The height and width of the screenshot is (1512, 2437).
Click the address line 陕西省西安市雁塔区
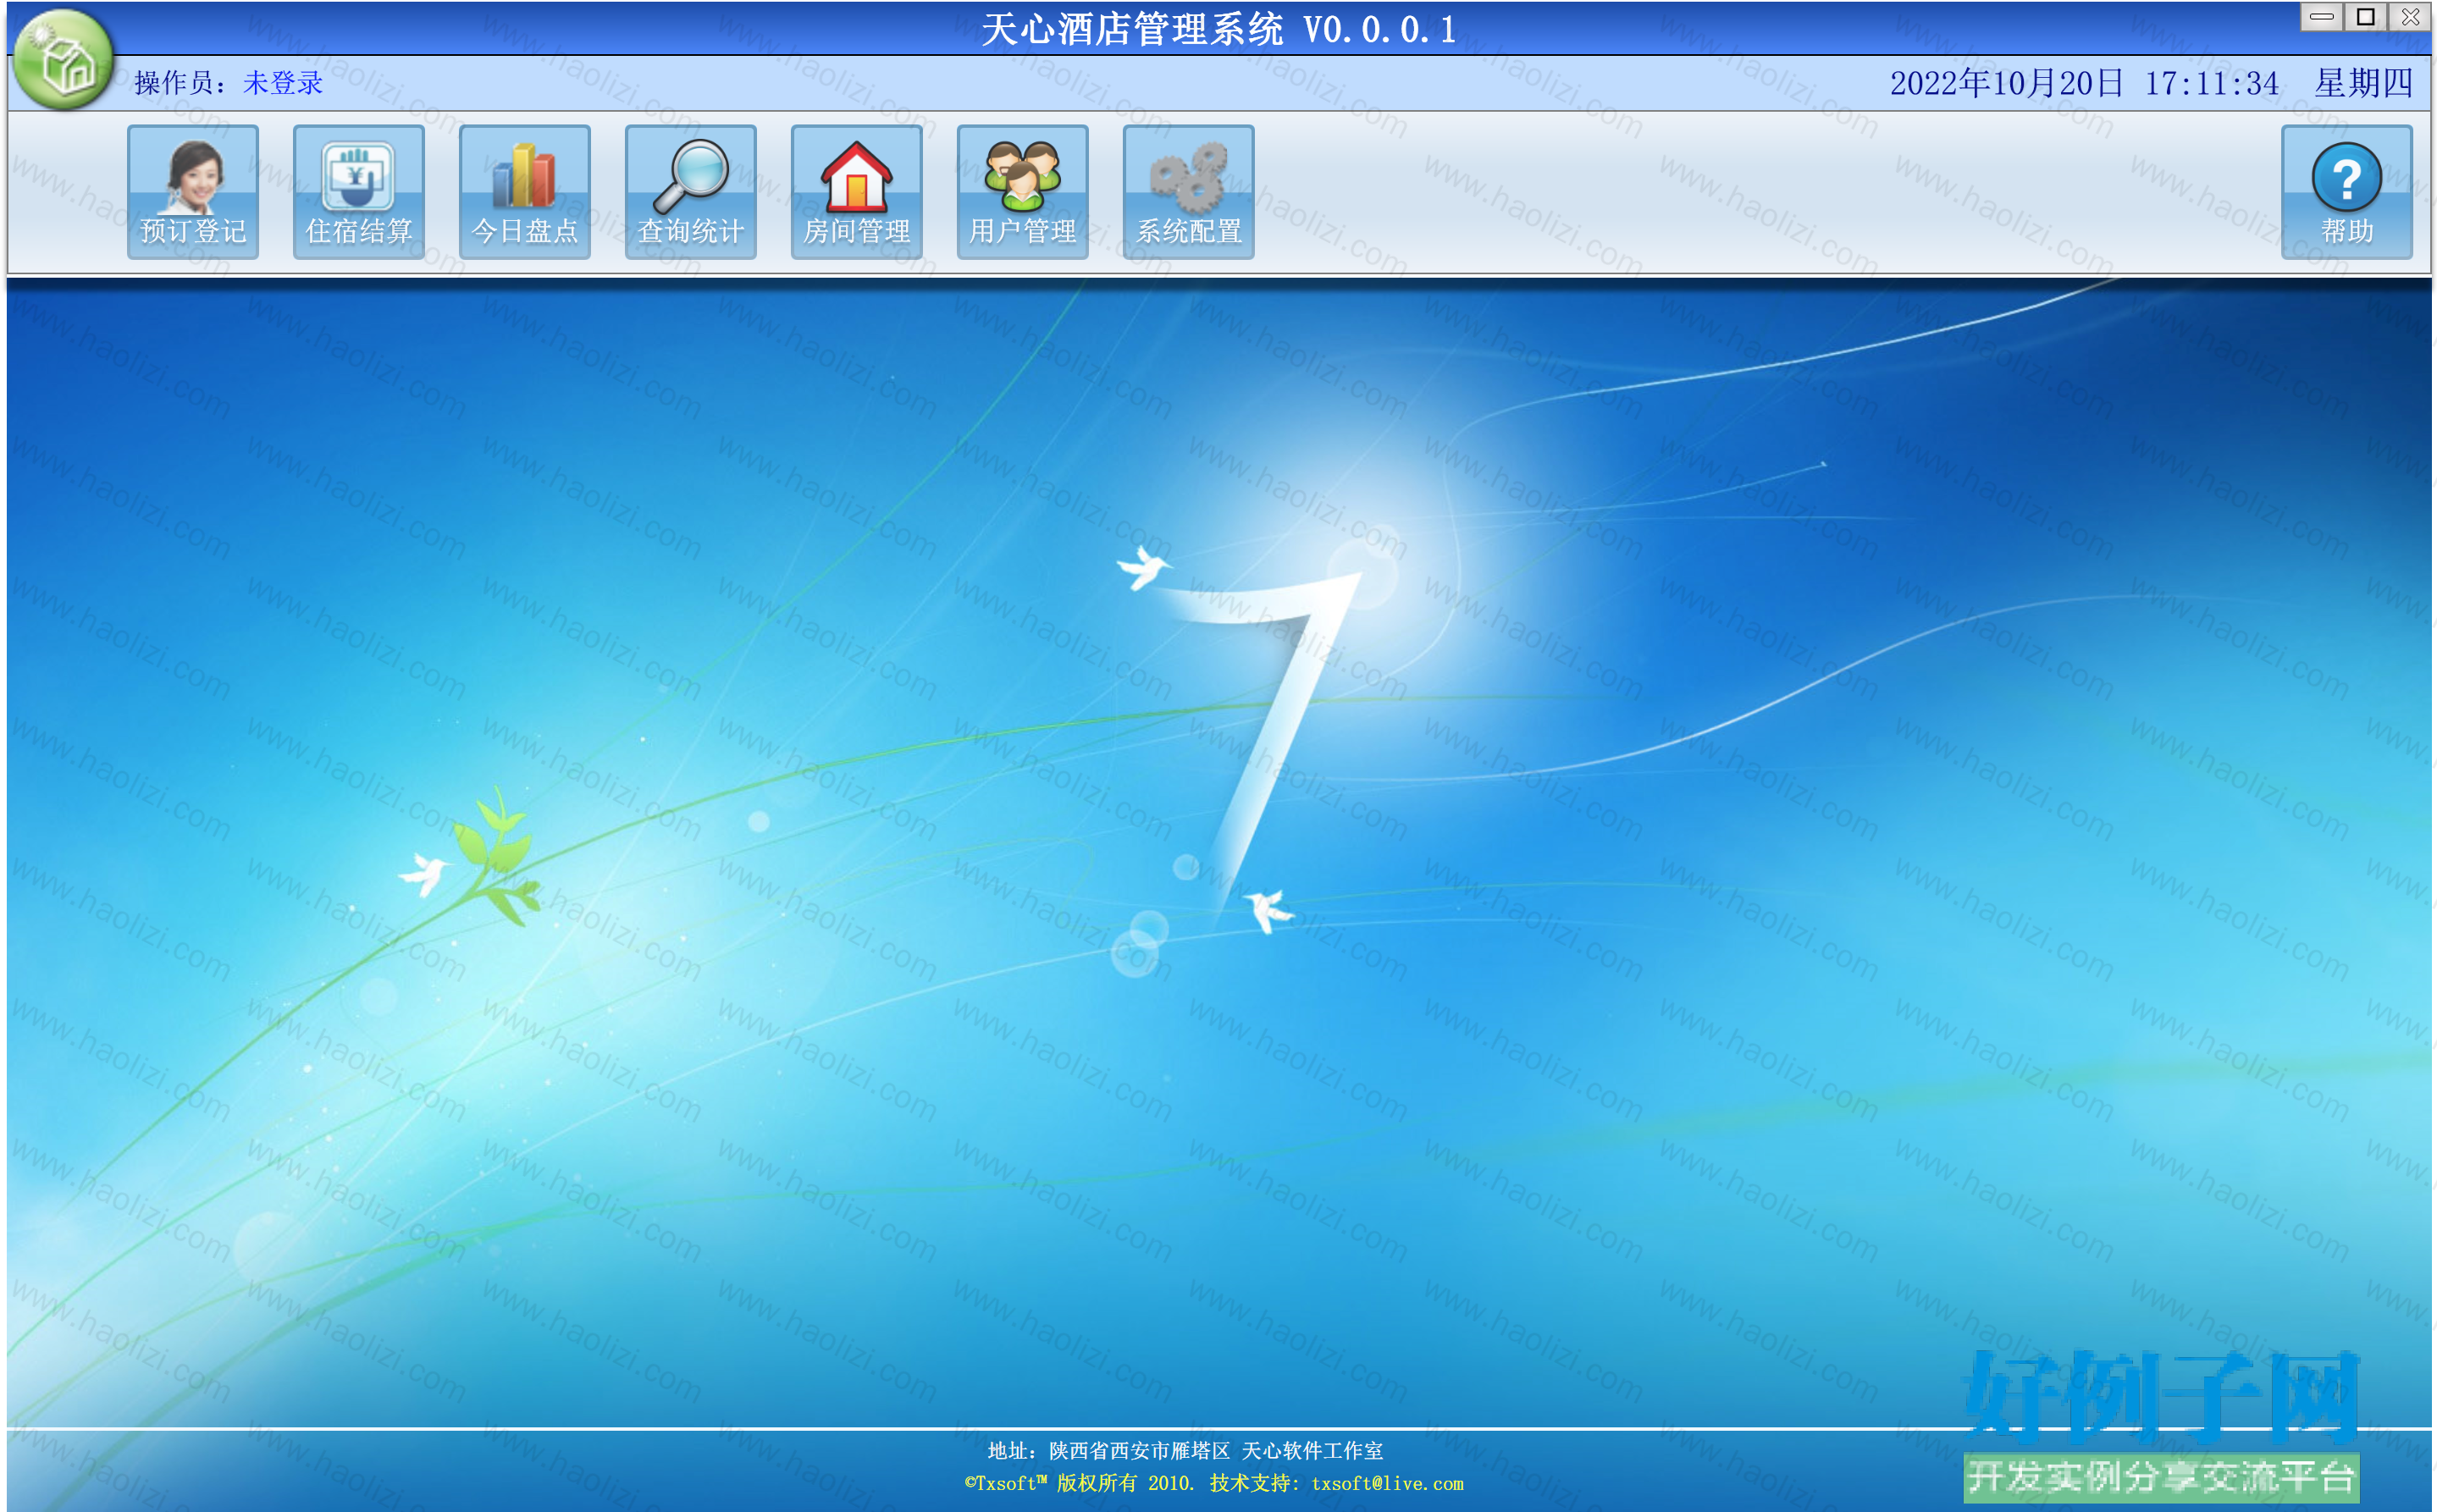[1139, 1450]
